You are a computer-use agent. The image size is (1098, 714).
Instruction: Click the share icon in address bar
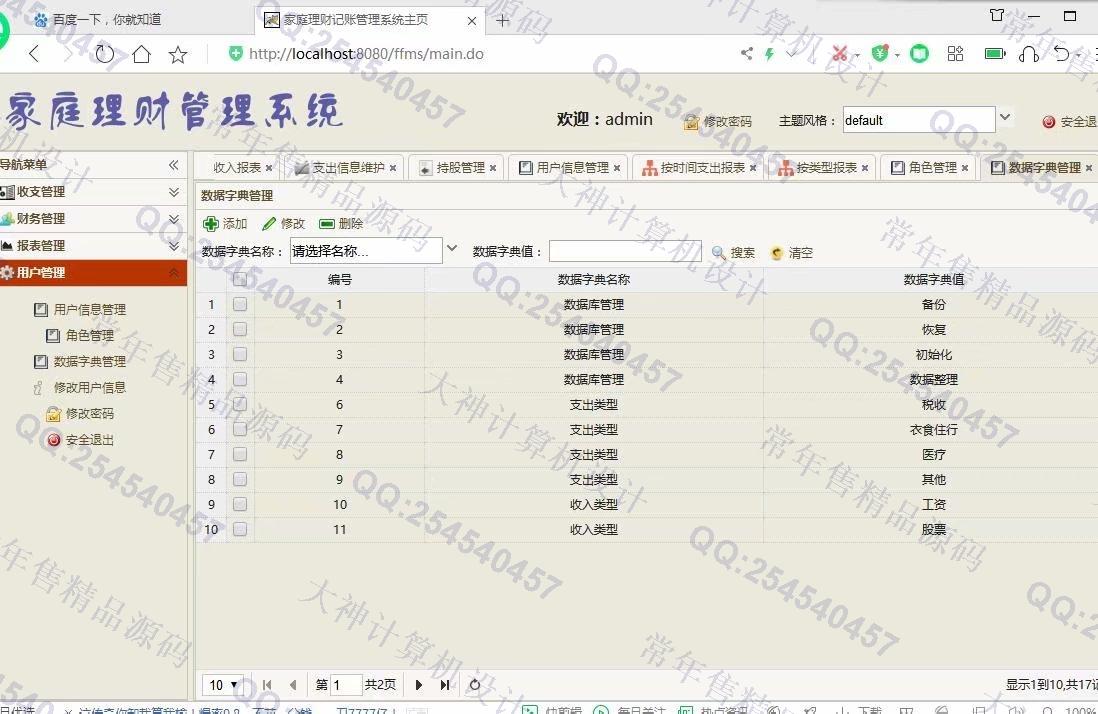[x=746, y=53]
